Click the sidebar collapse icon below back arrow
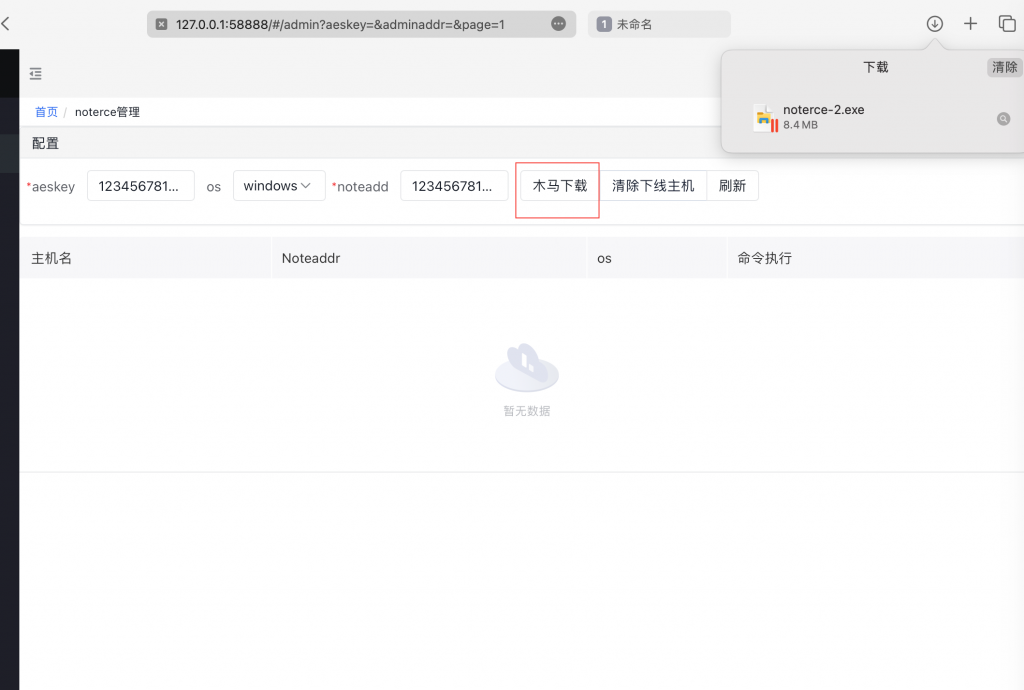 point(36,73)
